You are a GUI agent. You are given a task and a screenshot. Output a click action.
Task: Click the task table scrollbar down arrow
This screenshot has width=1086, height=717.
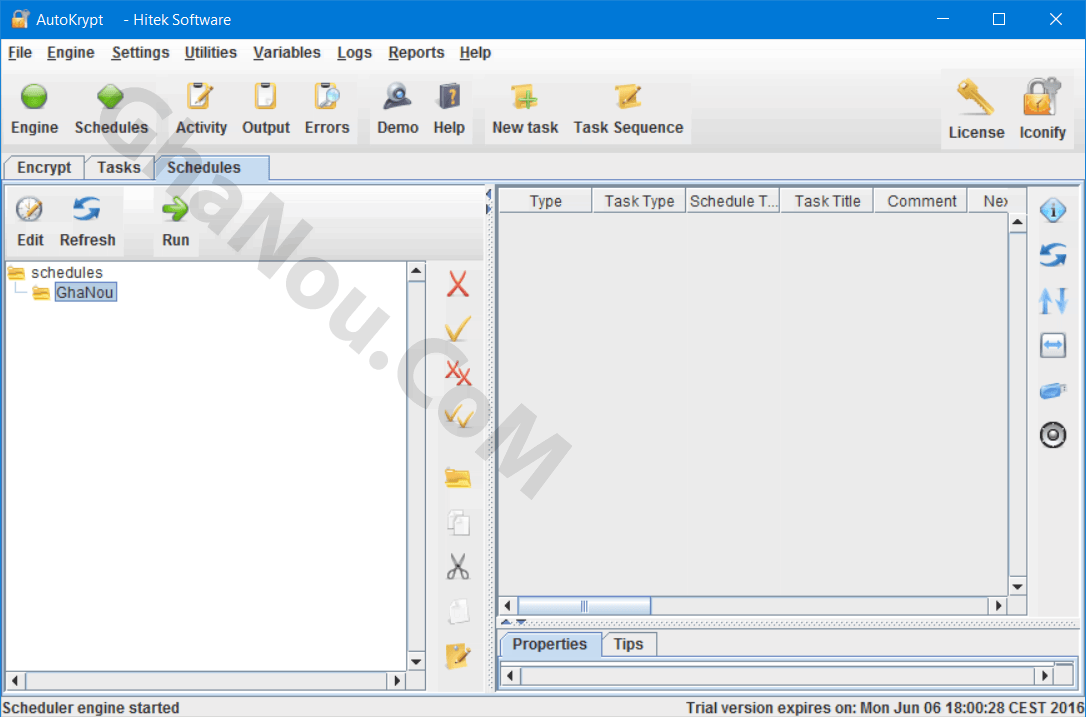coord(1017,587)
